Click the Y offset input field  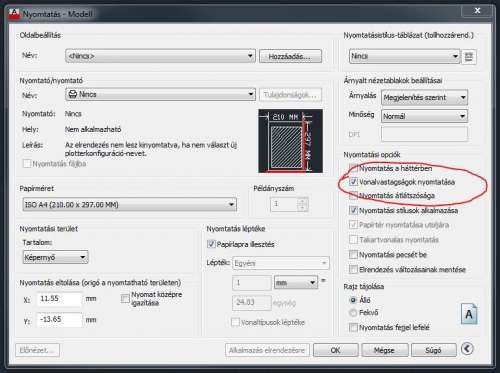[59, 319]
